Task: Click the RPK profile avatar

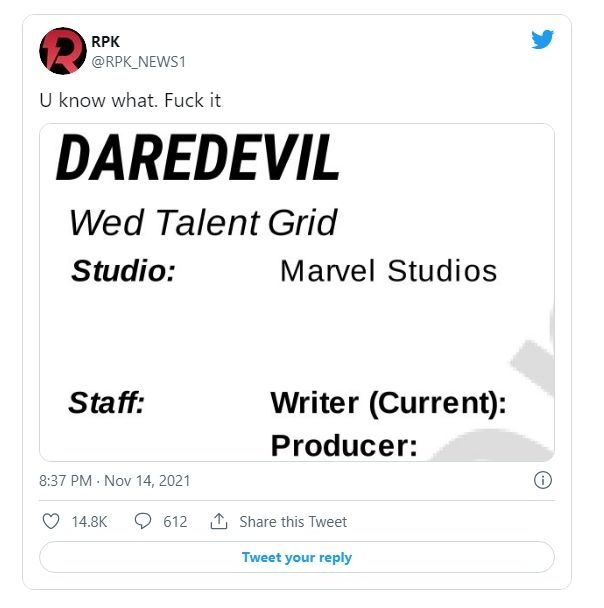Action: (62, 51)
